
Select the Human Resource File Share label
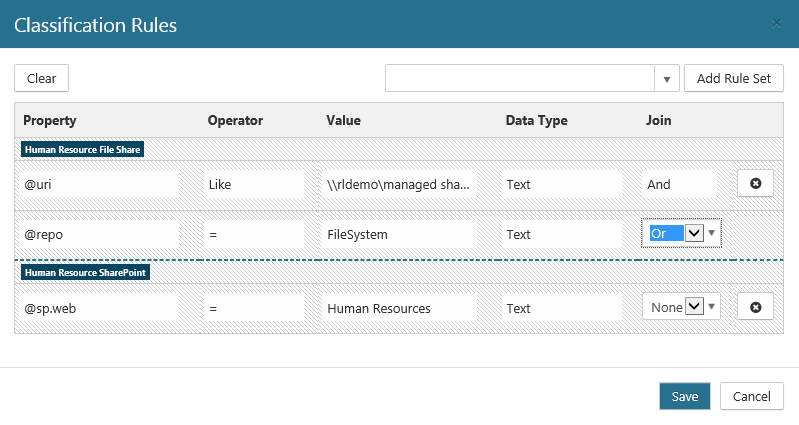83,150
